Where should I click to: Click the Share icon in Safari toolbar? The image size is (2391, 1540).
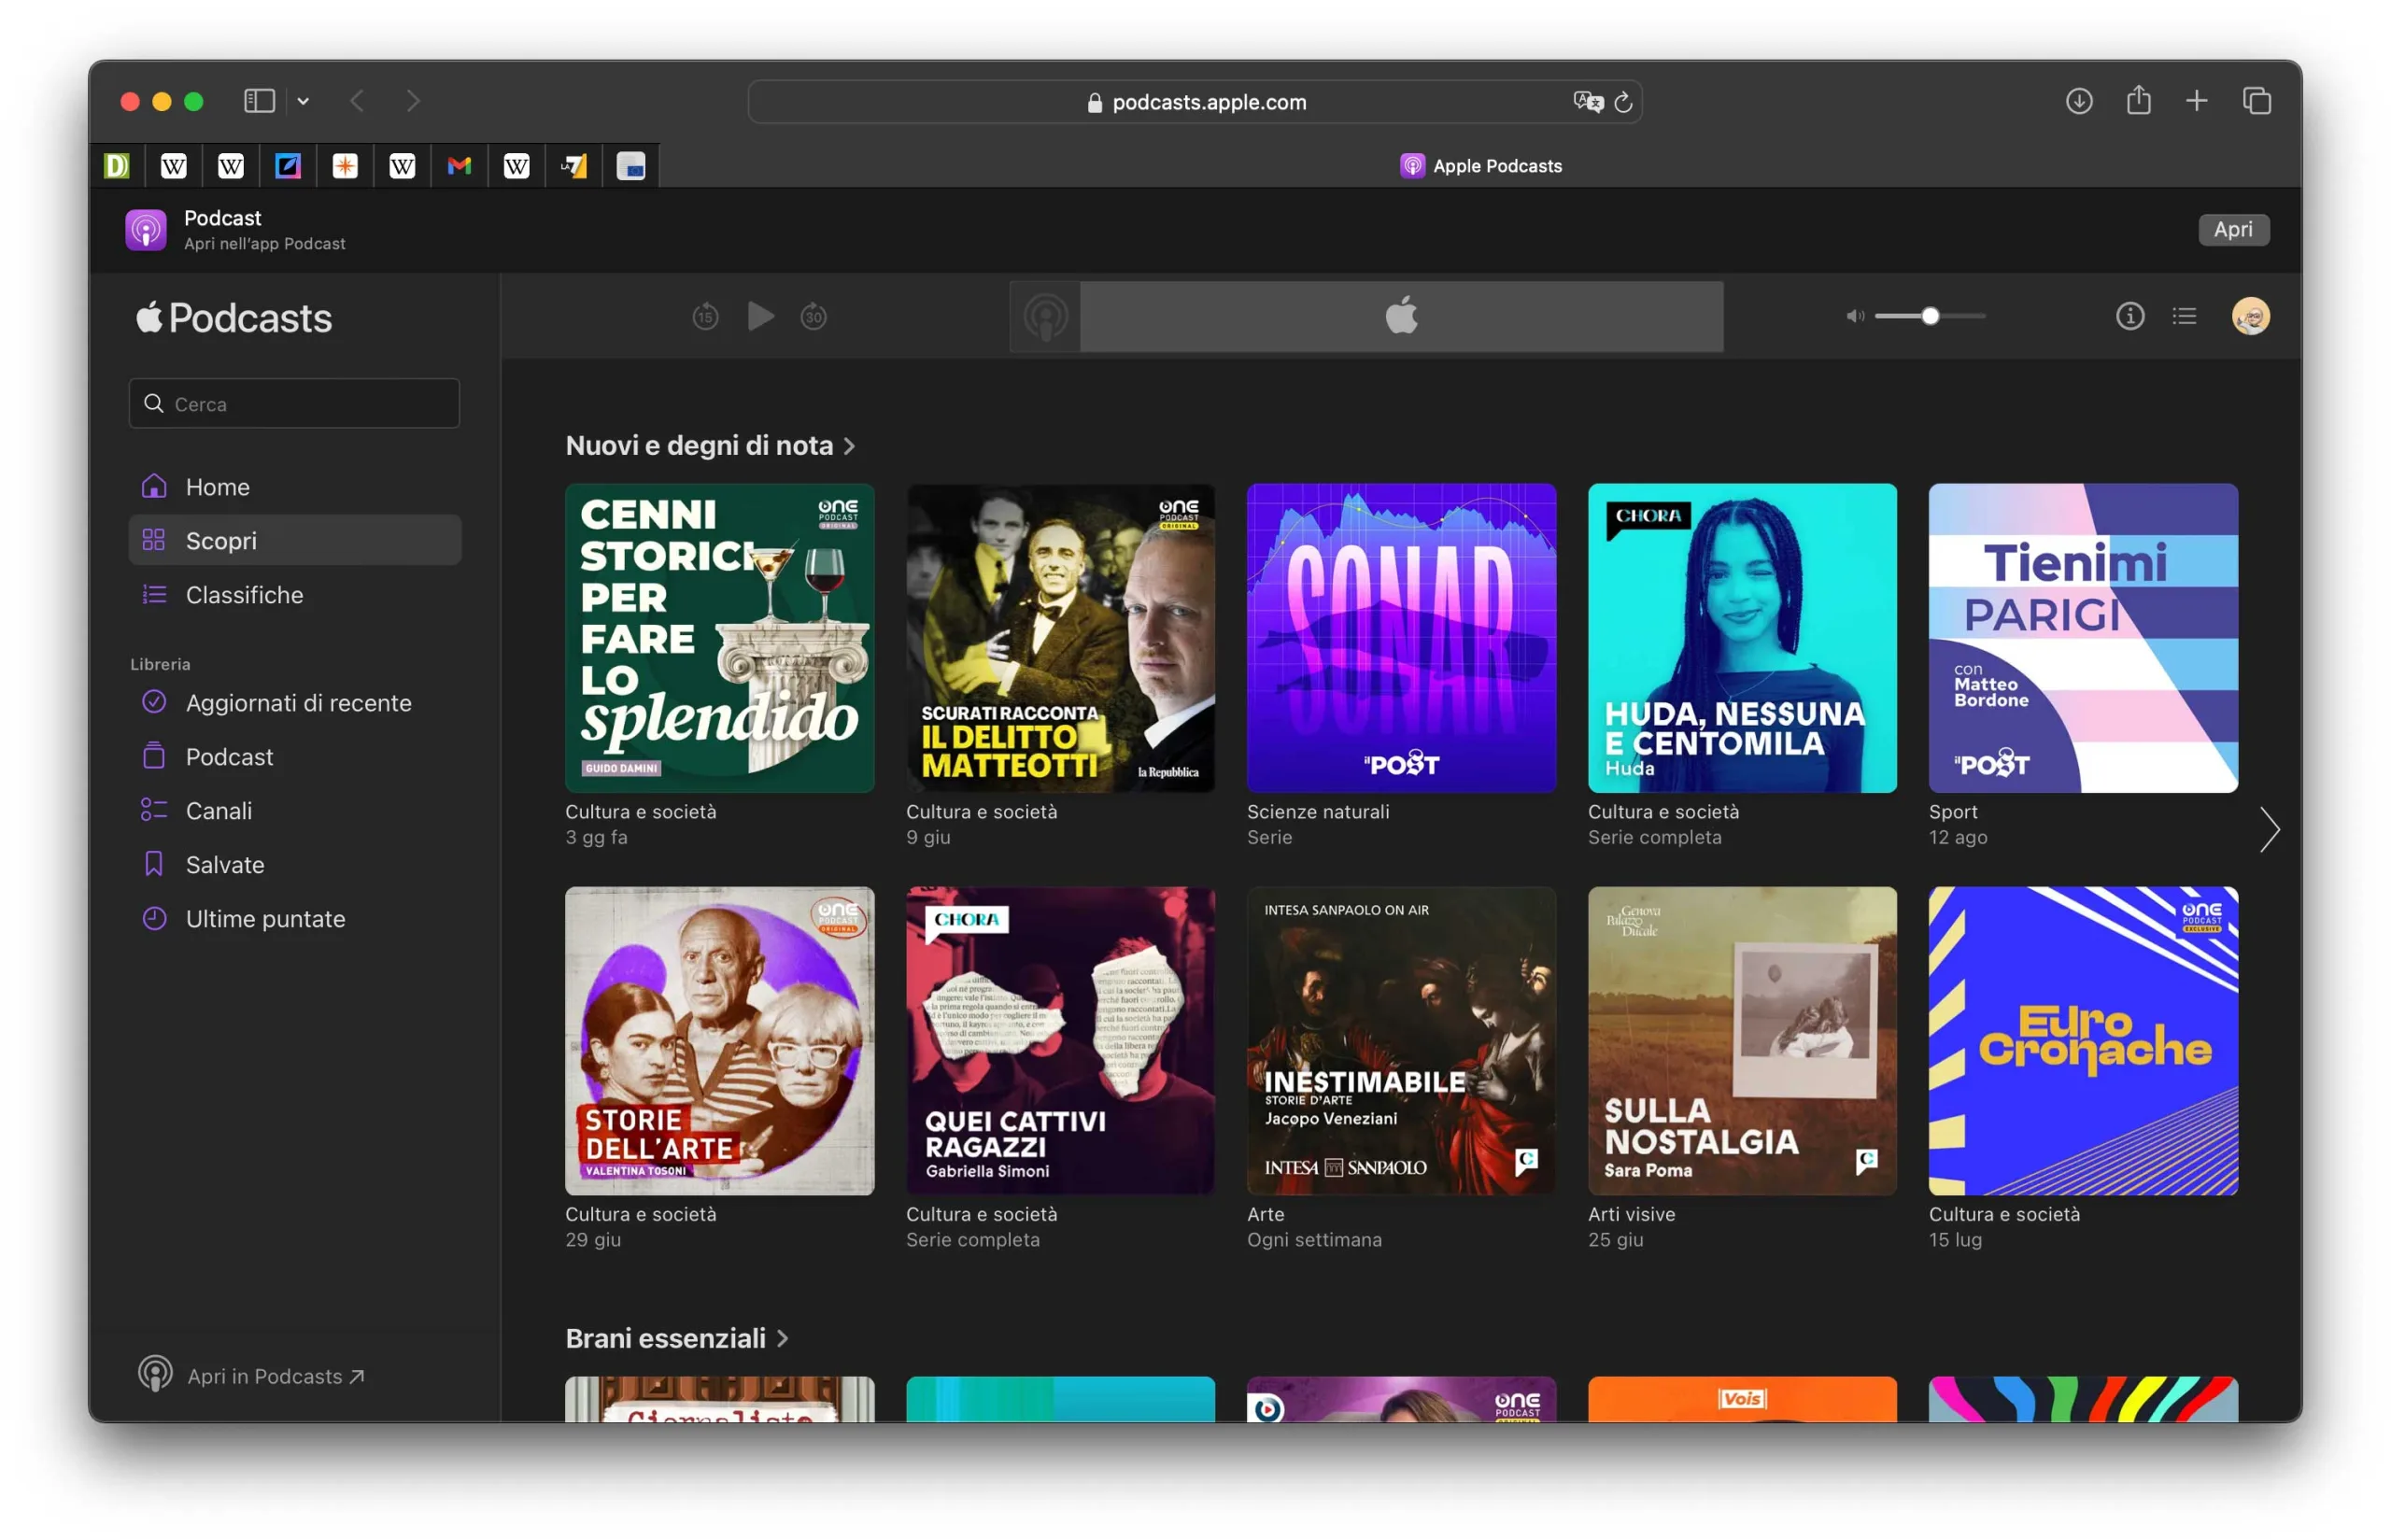point(2138,100)
